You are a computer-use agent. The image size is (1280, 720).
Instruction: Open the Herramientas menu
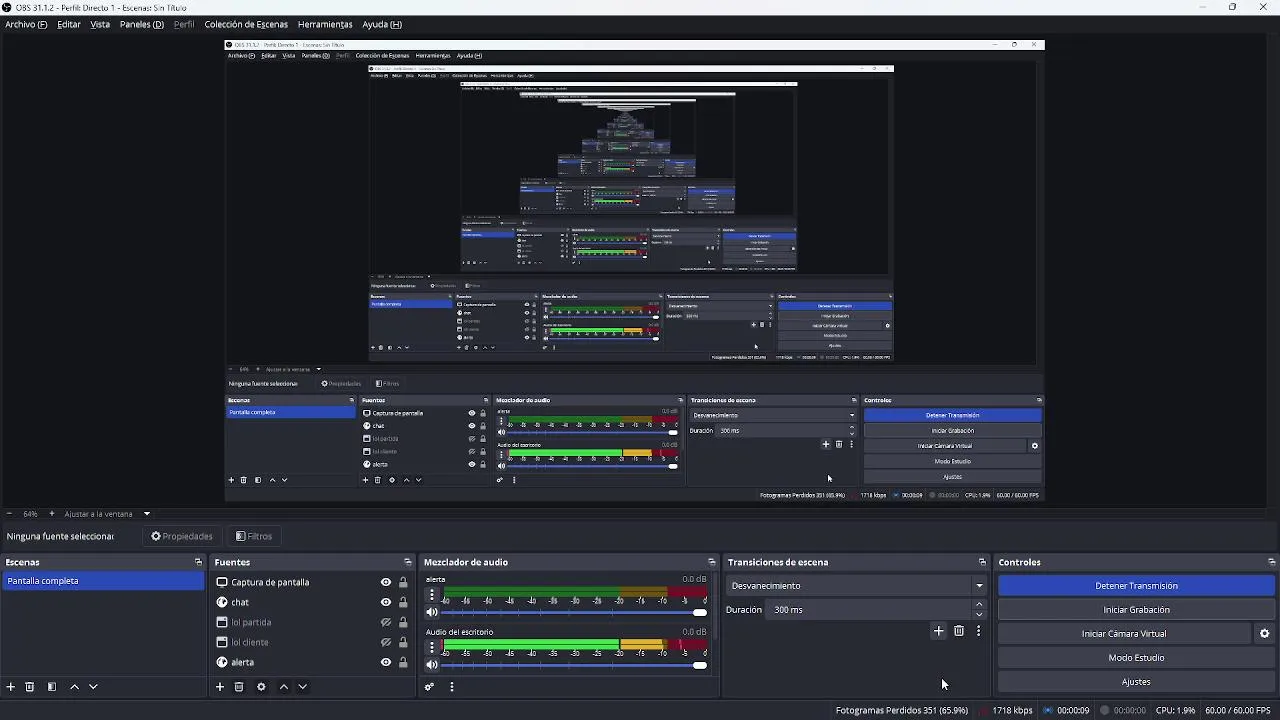325,24
